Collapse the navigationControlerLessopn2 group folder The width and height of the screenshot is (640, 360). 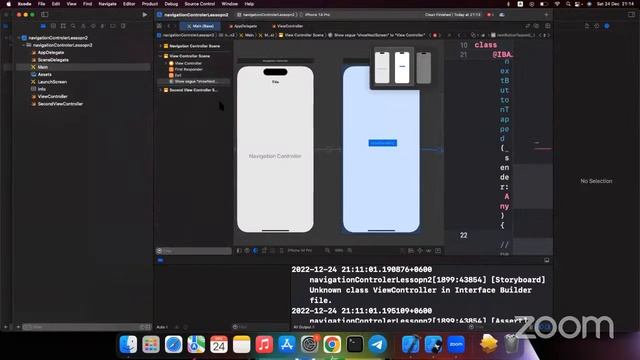[24, 45]
